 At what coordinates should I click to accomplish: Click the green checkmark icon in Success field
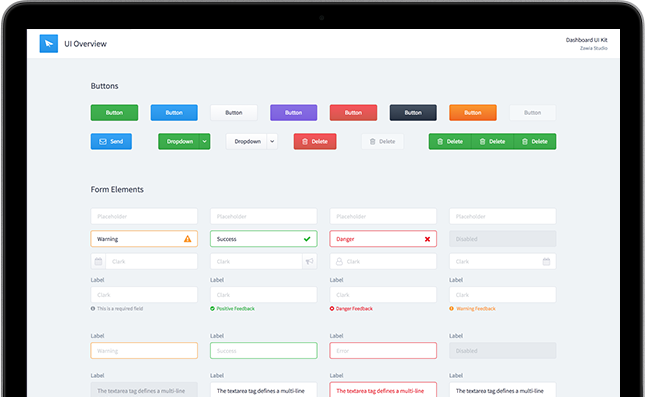(307, 239)
